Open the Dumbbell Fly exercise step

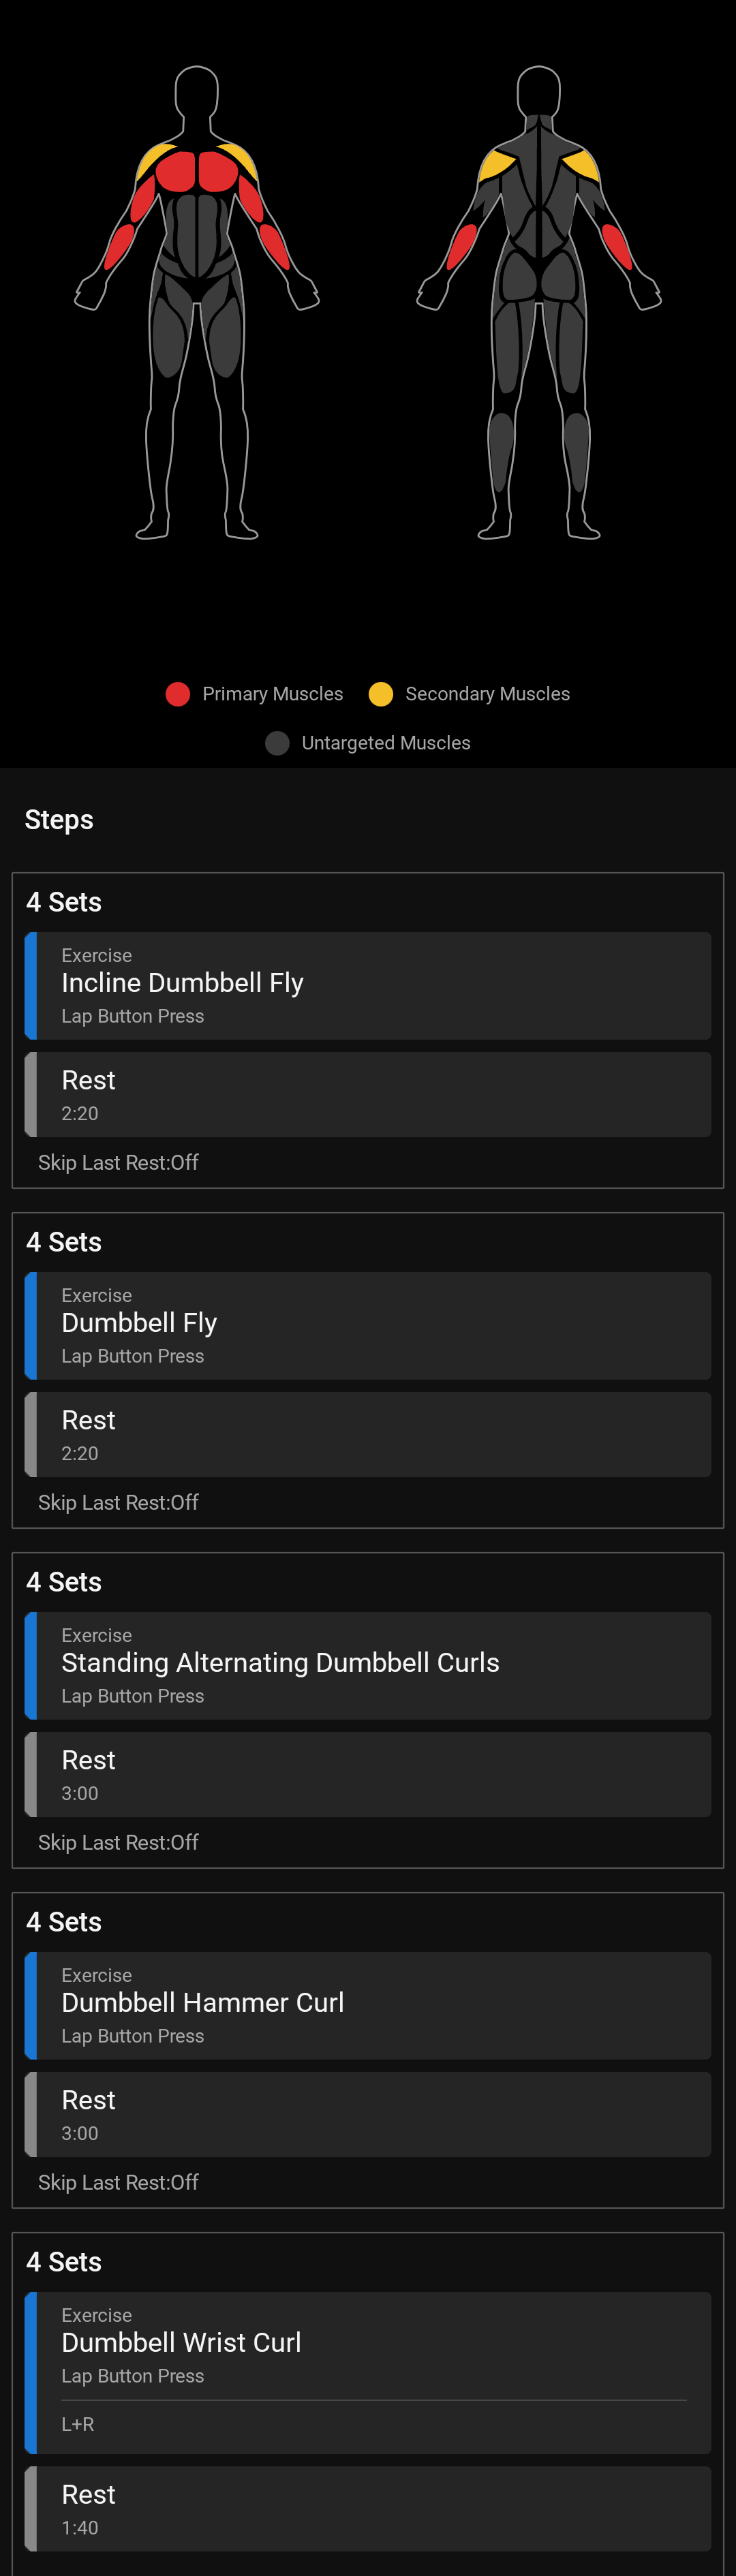pyautogui.click(x=368, y=1325)
